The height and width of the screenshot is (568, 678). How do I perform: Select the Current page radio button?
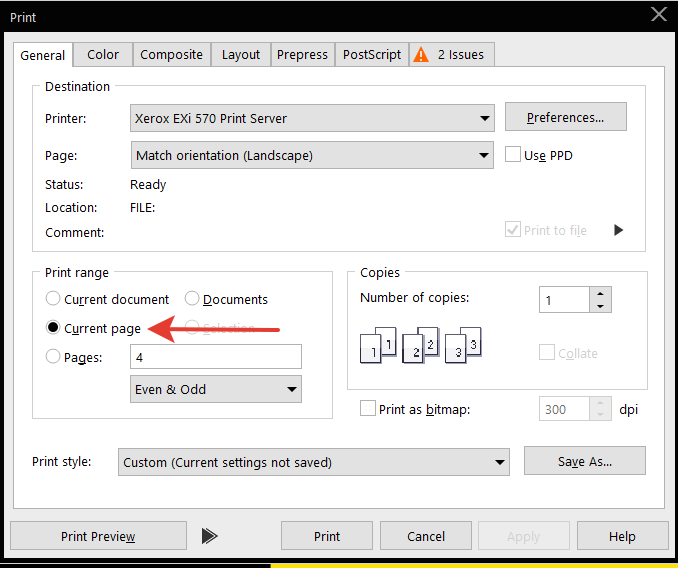click(53, 328)
